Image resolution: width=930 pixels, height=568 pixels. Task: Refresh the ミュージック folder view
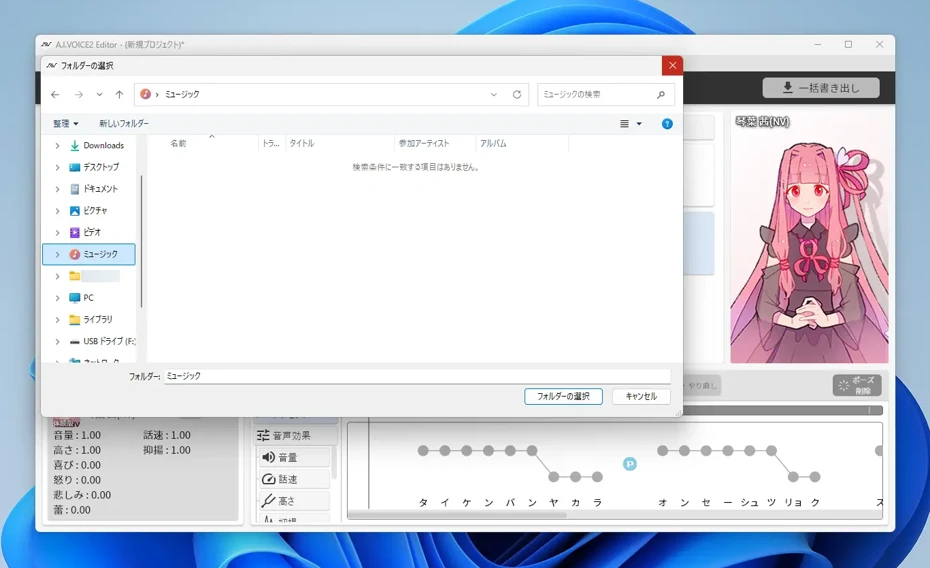[x=517, y=94]
